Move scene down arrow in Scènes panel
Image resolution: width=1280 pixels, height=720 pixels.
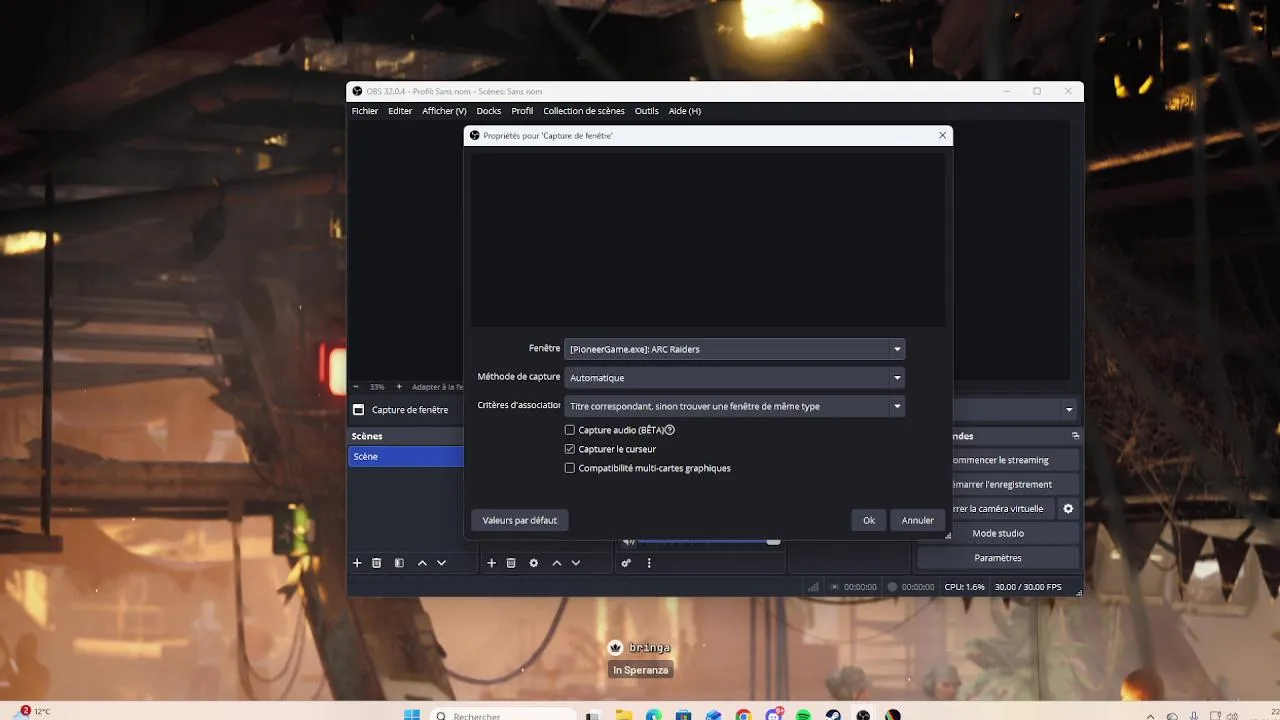pyautogui.click(x=441, y=563)
